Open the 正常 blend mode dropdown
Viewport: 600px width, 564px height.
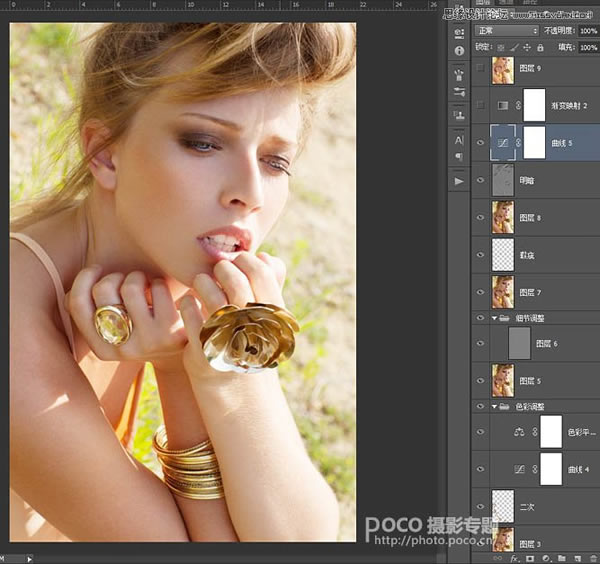point(507,31)
